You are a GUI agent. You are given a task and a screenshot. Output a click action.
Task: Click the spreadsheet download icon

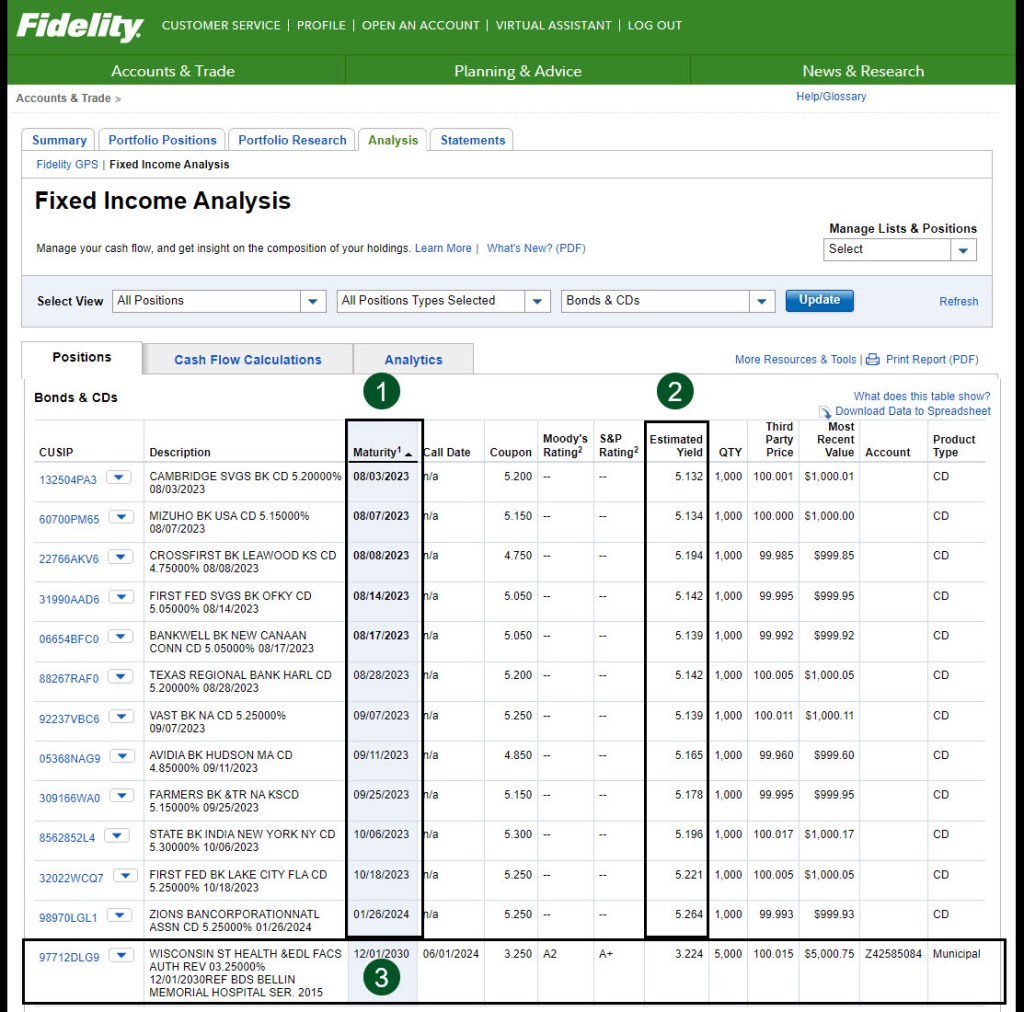click(x=825, y=412)
